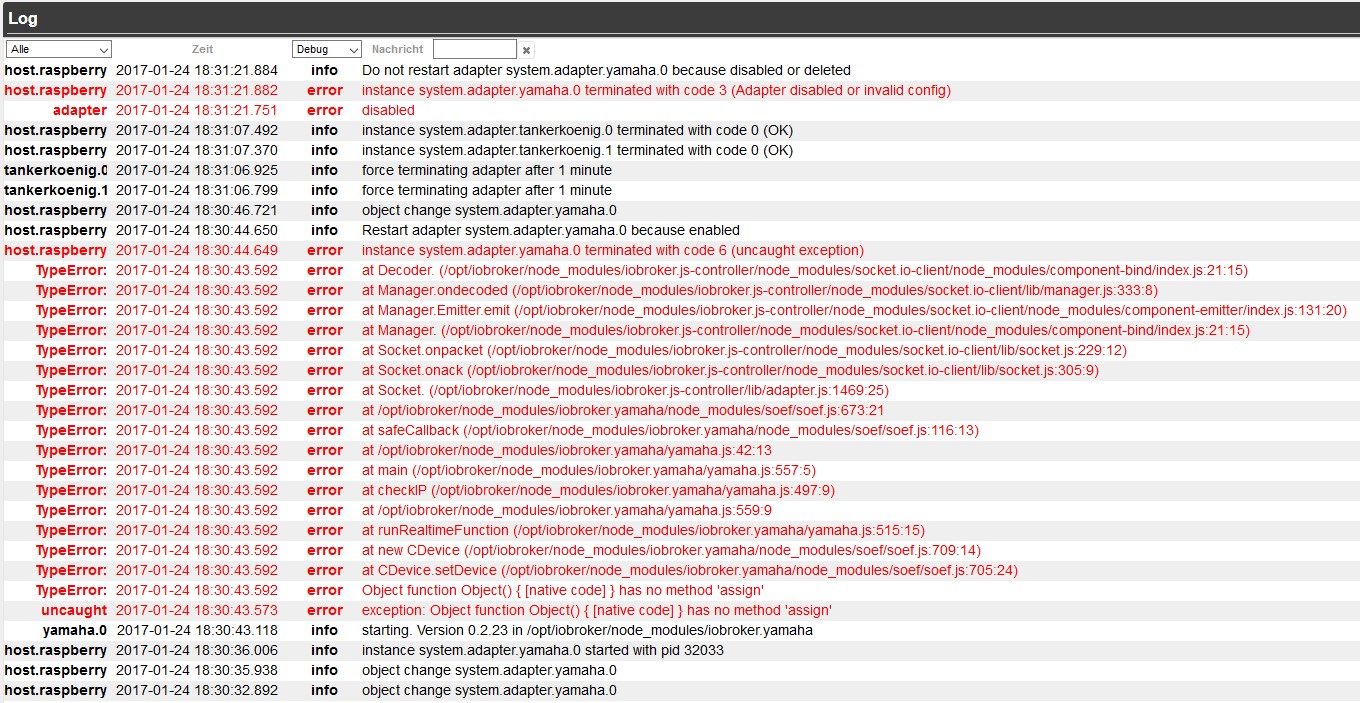Click the 'yamaha.0' source cell
The height and width of the screenshot is (703, 1360).
point(74,631)
